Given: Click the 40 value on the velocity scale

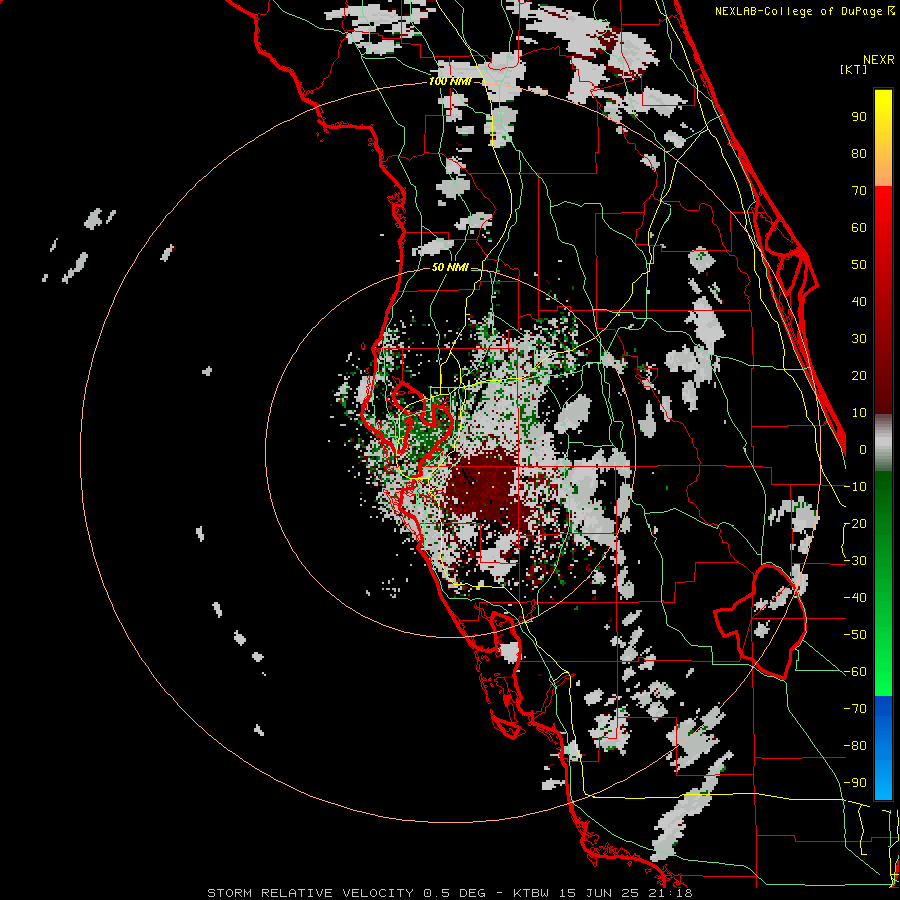Looking at the screenshot, I should [859, 301].
